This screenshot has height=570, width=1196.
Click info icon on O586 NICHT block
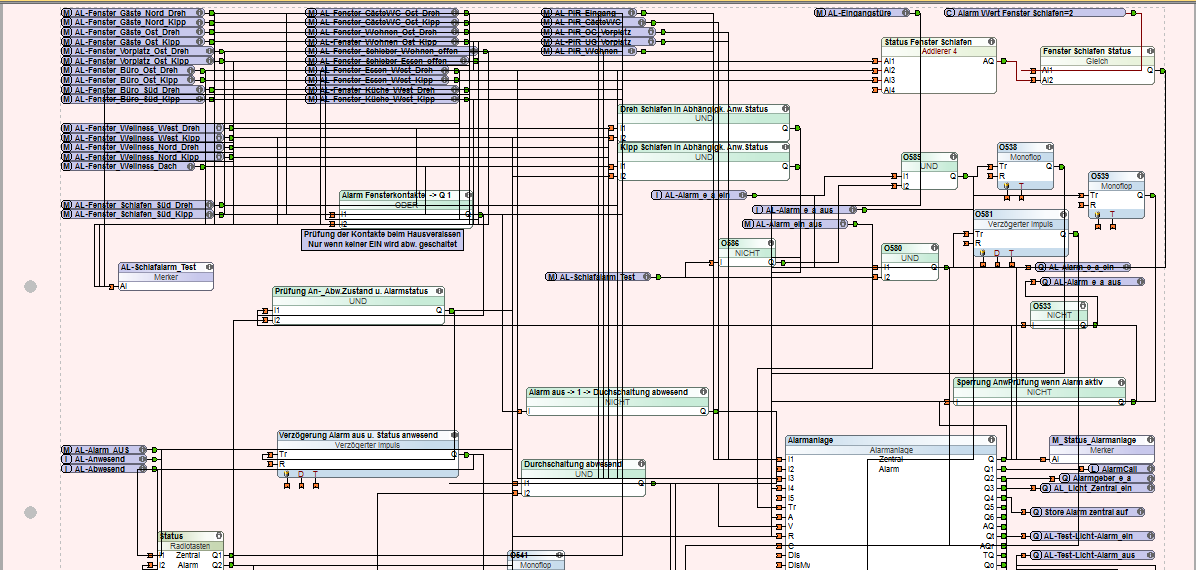769,243
